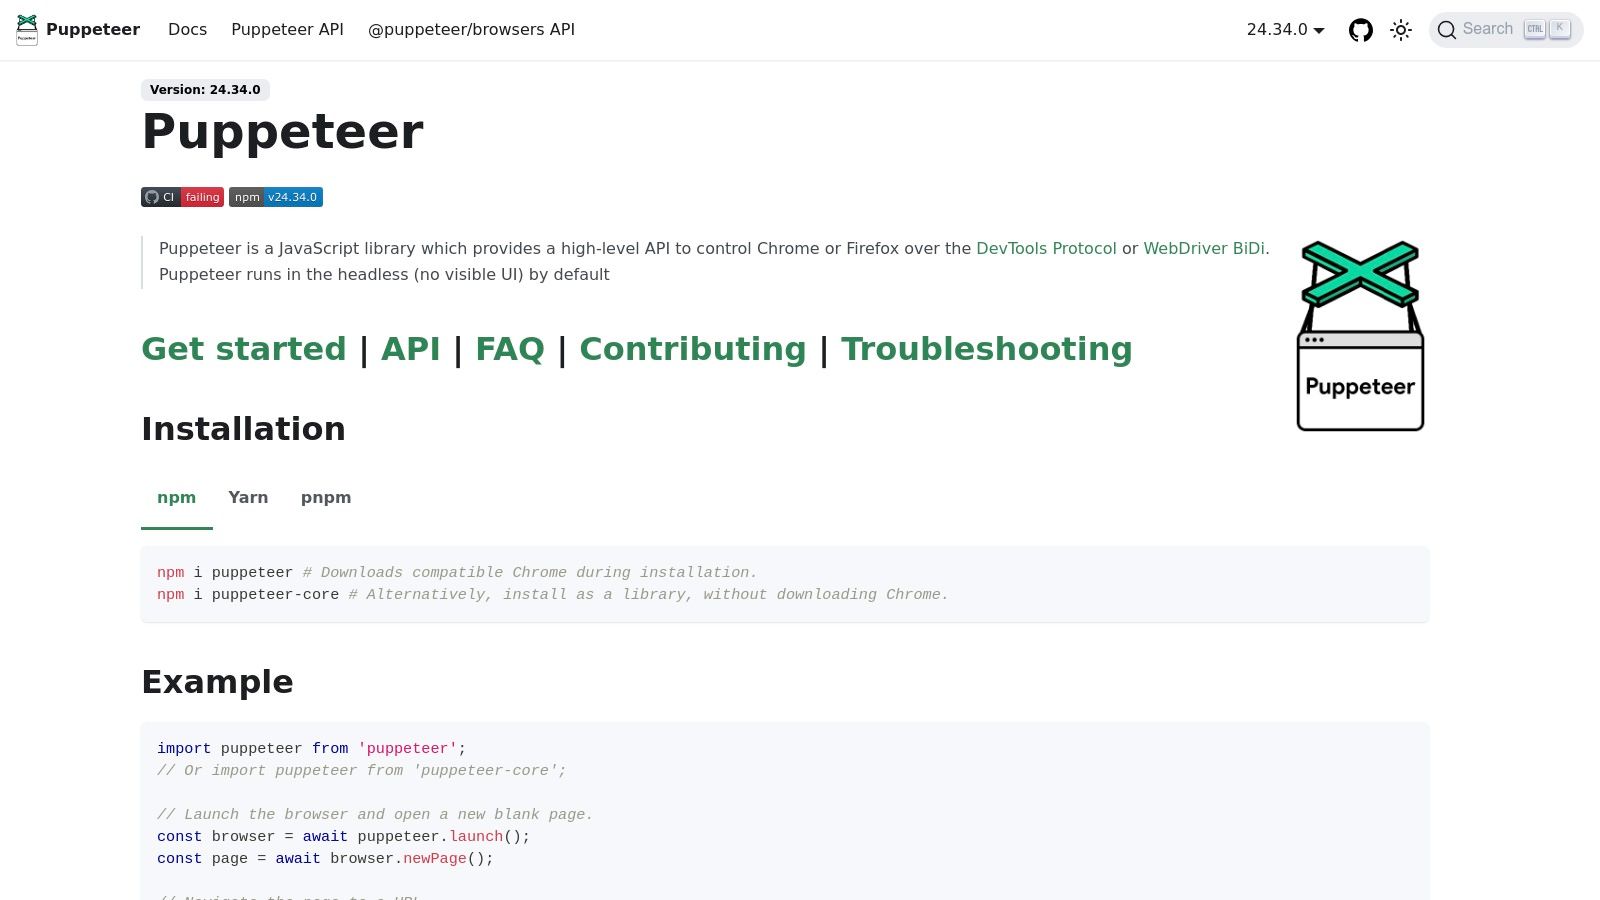Open the GitHub repository icon
This screenshot has width=1600, height=900.
click(x=1360, y=30)
